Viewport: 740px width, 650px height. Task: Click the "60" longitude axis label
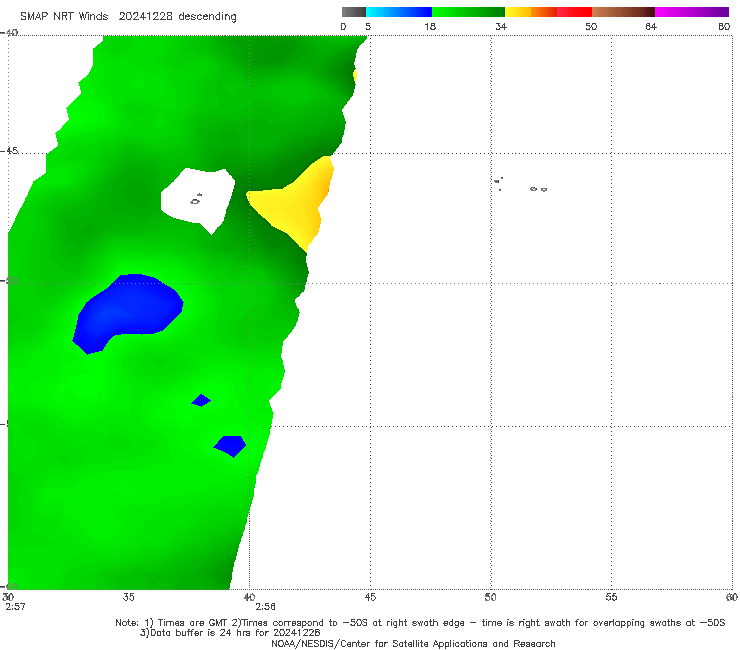732,597
